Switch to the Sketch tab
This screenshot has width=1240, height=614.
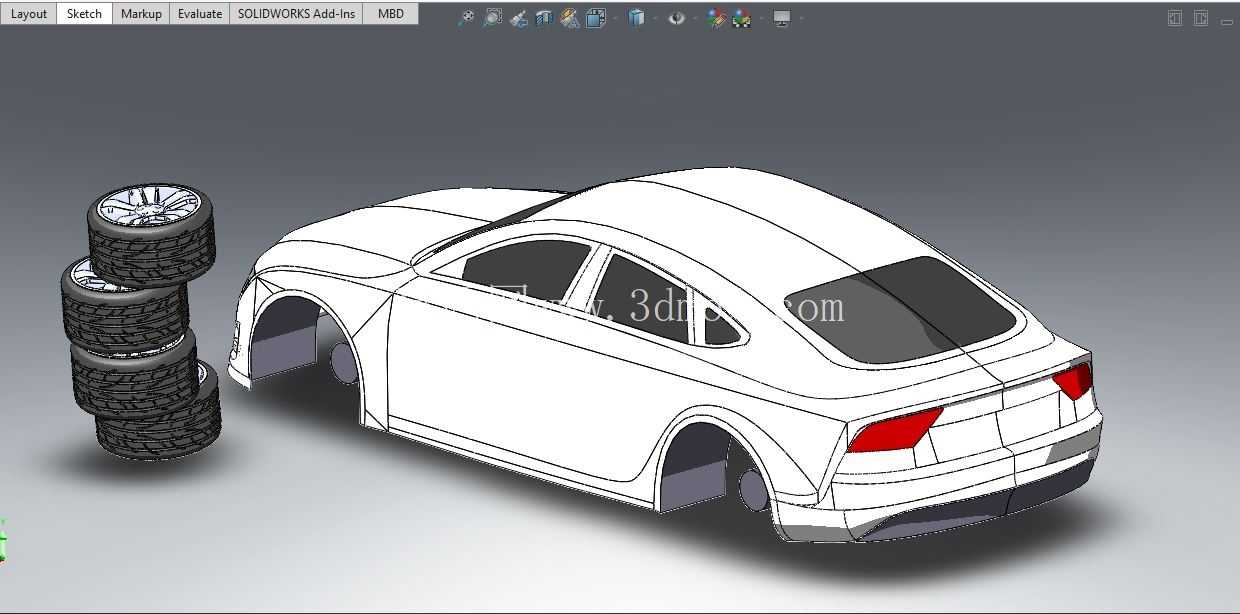coord(84,14)
